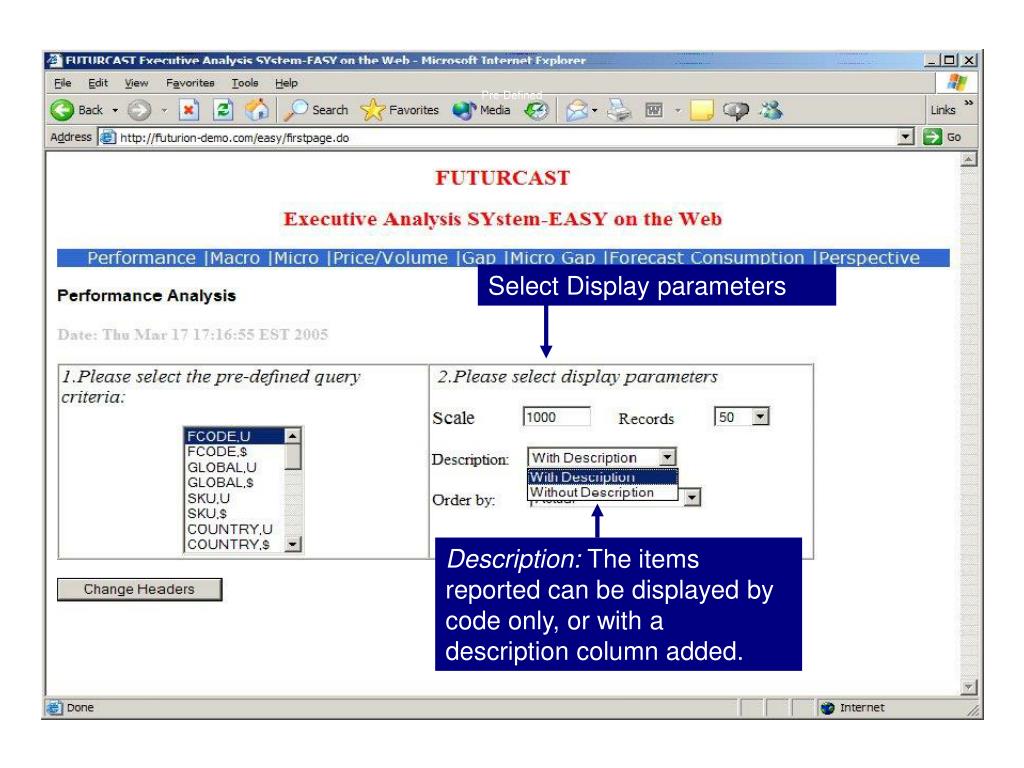This screenshot has height=768, width=1024.
Task: Open the Tools menu
Action: pos(245,83)
